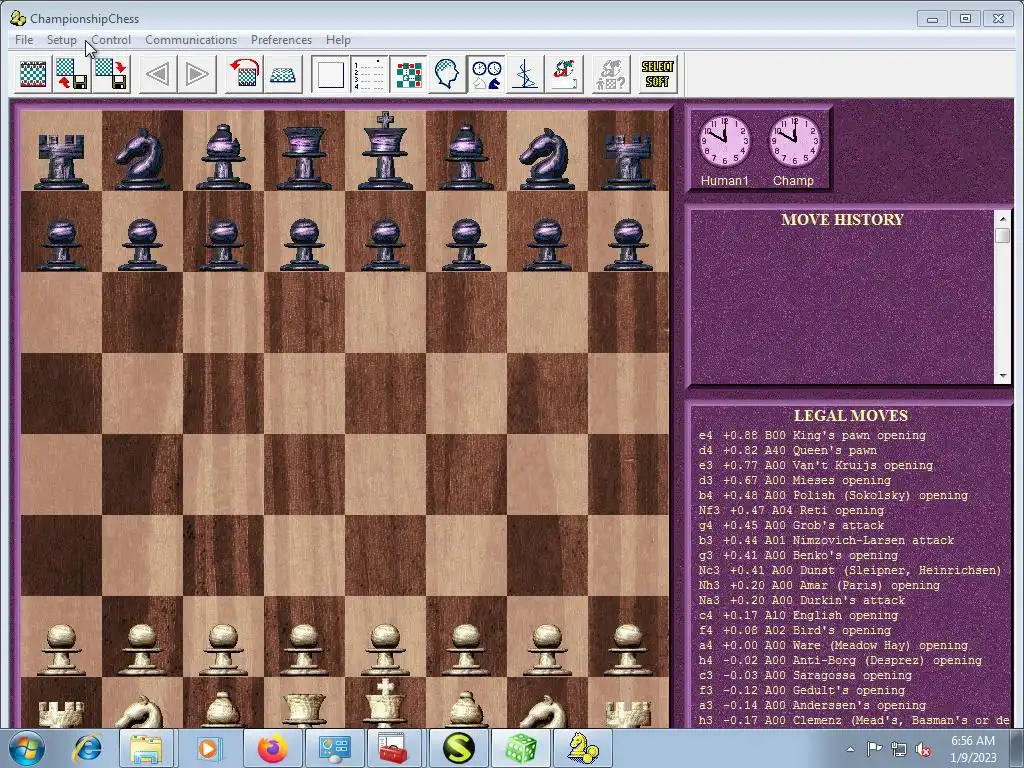Choose legal move b4 Polish (Sokolsky) opening
The image size is (1024, 768).
click(833, 496)
